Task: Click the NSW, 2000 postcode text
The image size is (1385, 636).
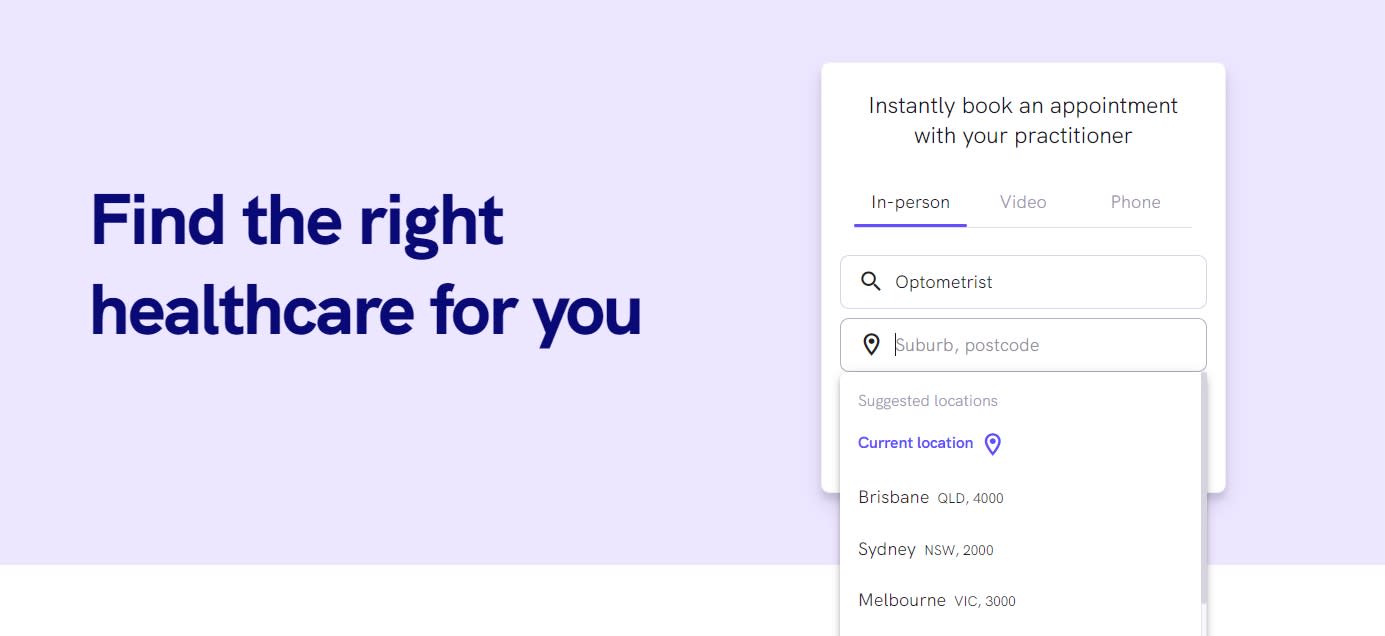Action: point(959,550)
